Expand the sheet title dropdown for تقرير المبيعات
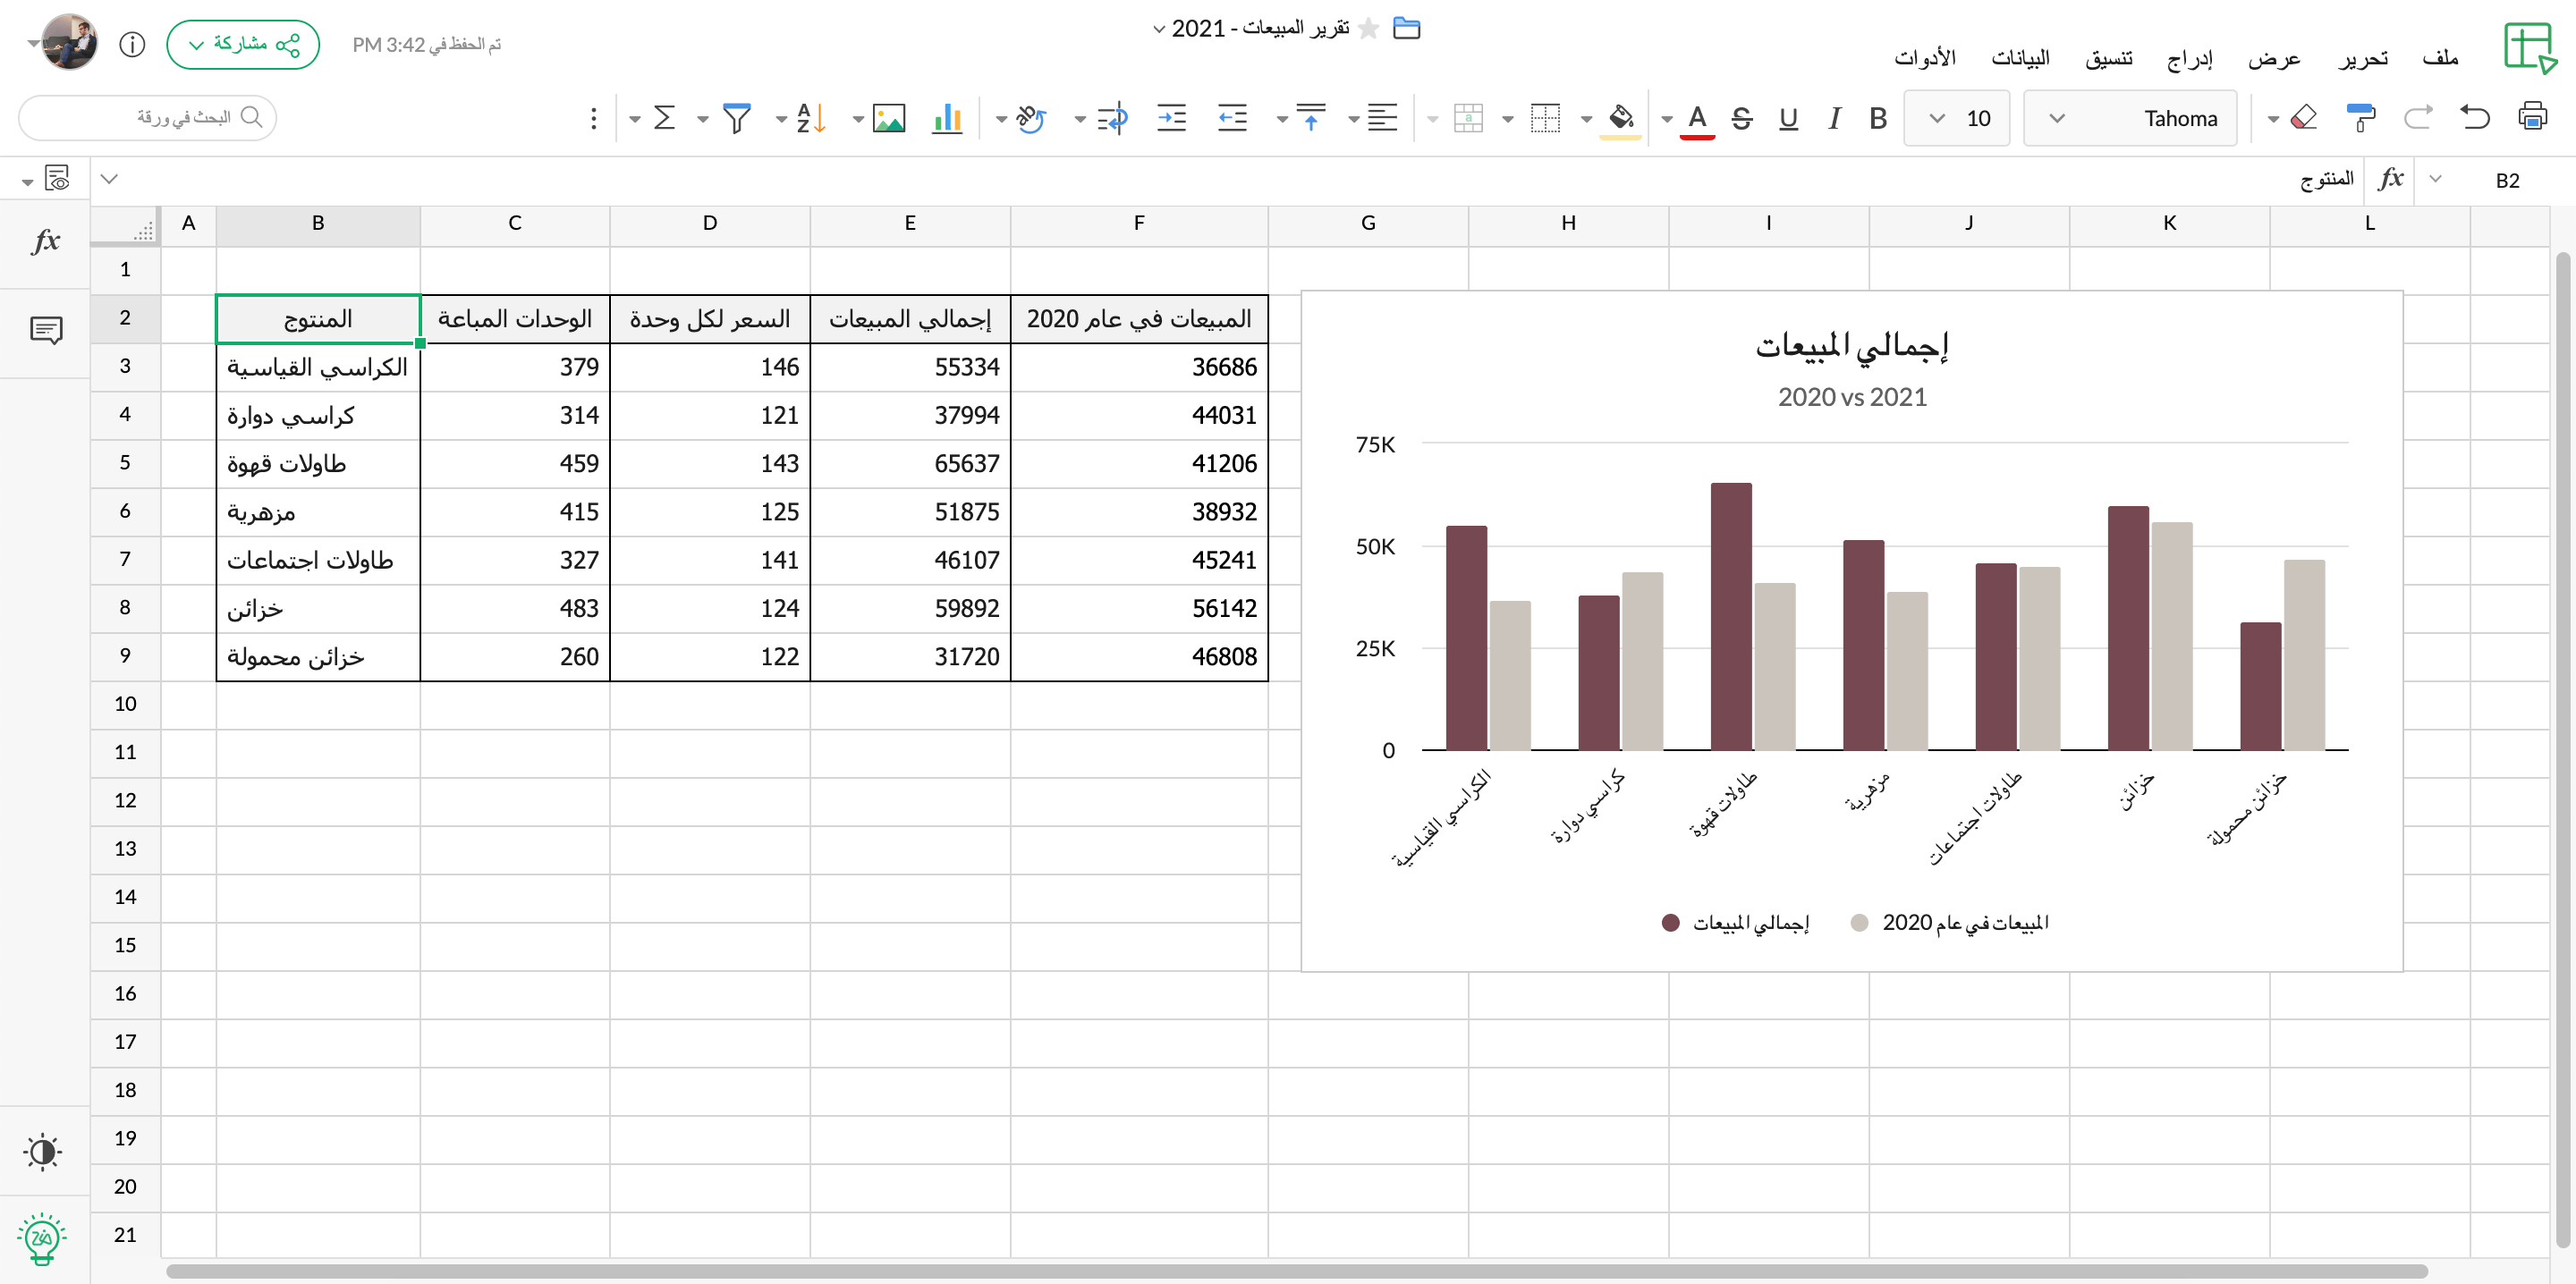Viewport: 2576px width, 1284px height. (1158, 28)
